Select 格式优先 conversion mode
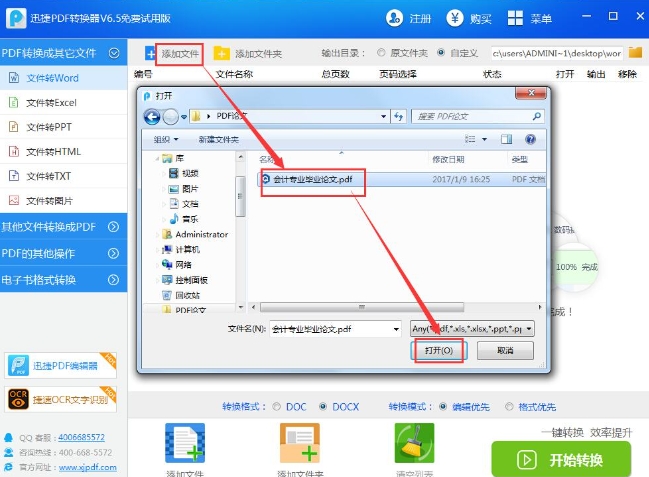Screen dimensions: 649x477 point(509,407)
